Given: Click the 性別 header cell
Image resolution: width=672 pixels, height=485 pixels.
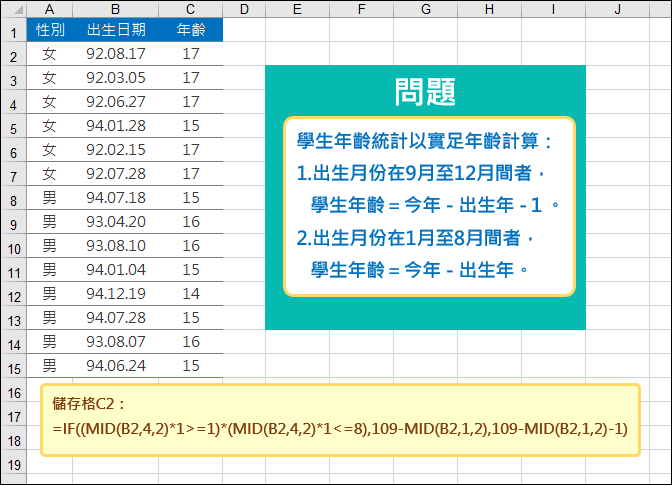Looking at the screenshot, I should [x=49, y=30].
